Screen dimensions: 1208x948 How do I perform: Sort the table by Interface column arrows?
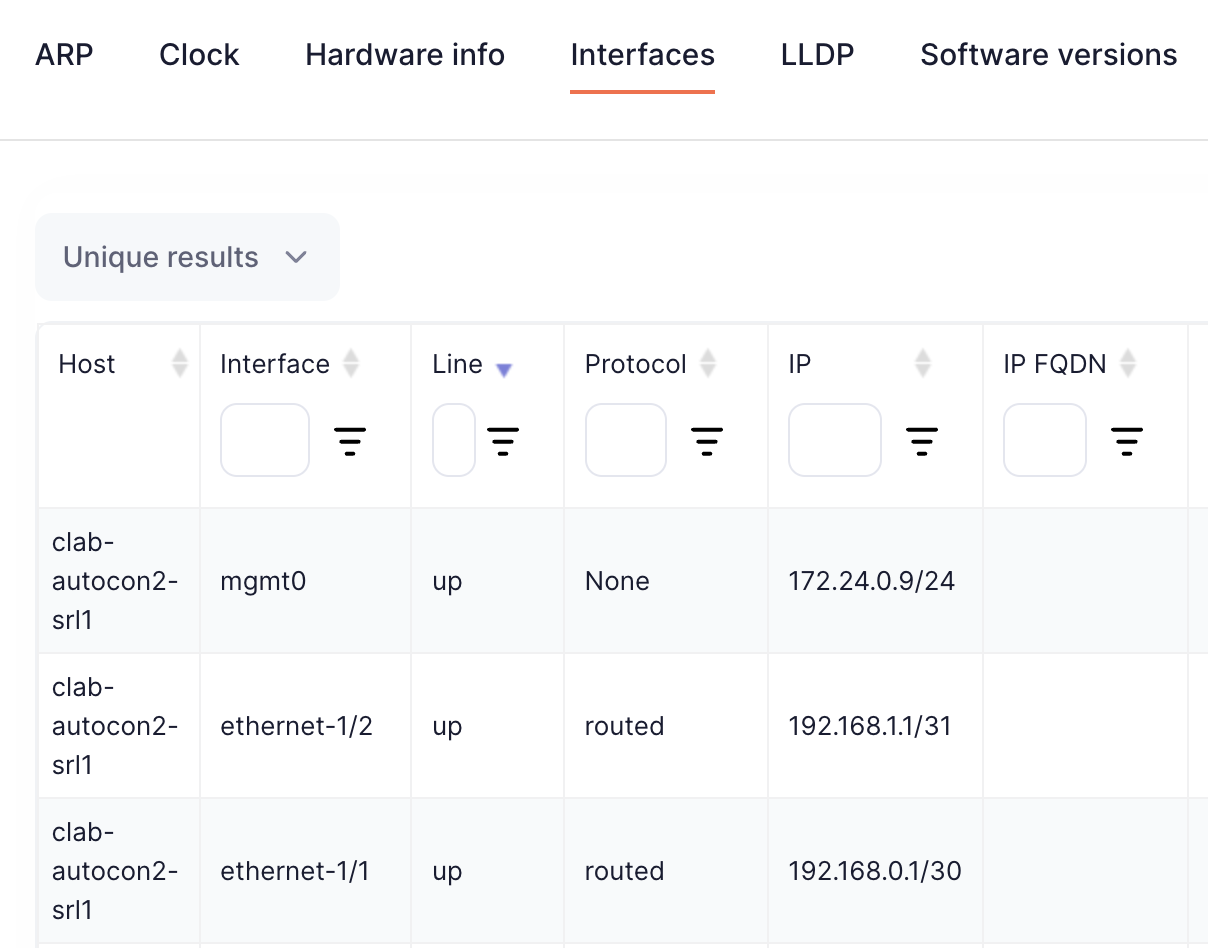(x=351, y=364)
